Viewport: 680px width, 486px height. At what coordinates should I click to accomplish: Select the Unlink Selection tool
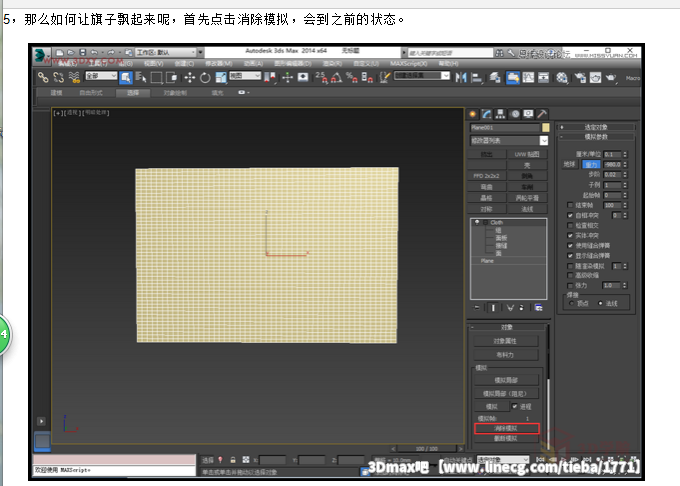click(59, 78)
